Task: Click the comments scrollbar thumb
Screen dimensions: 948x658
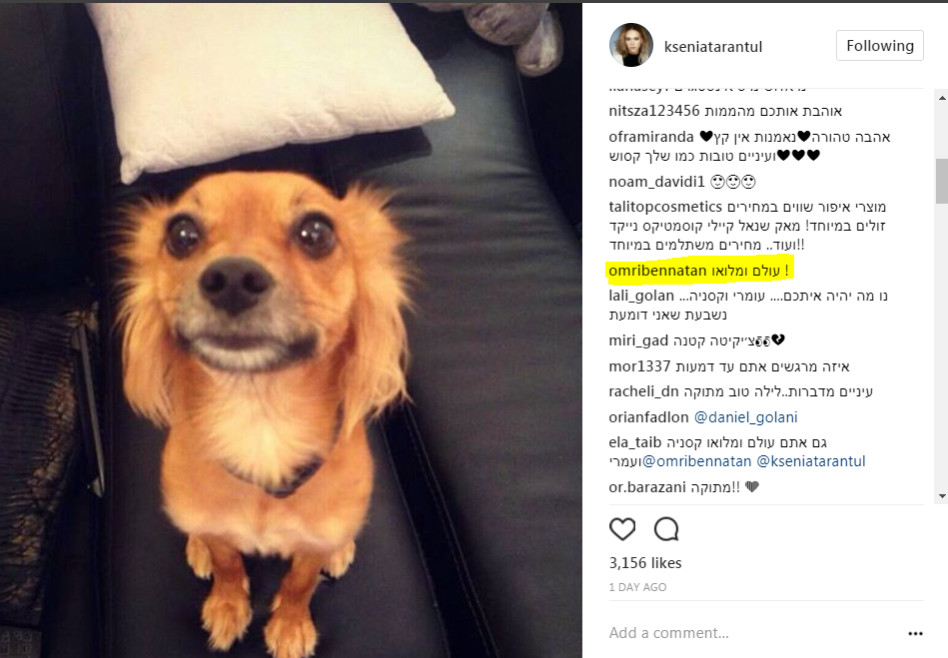Action: pos(942,181)
